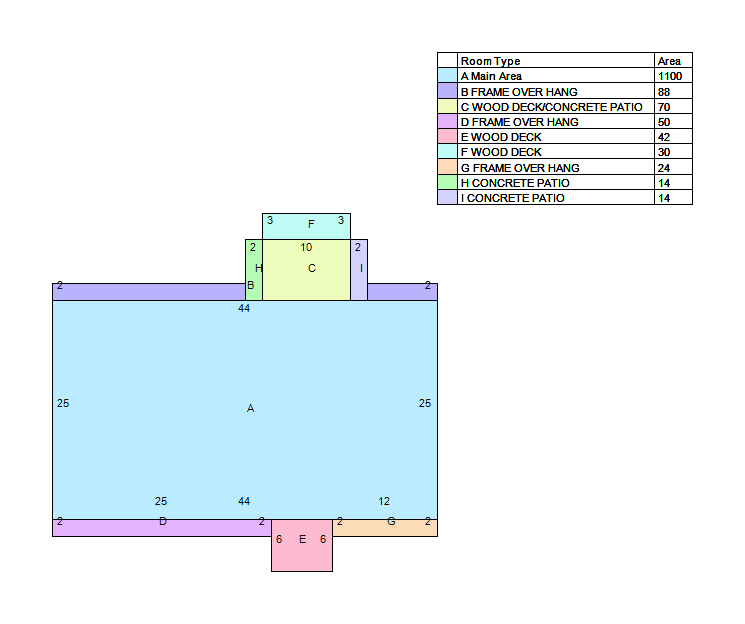Select the Main Area value 1100 cell
Screen dimensions: 745x624
[673, 76]
